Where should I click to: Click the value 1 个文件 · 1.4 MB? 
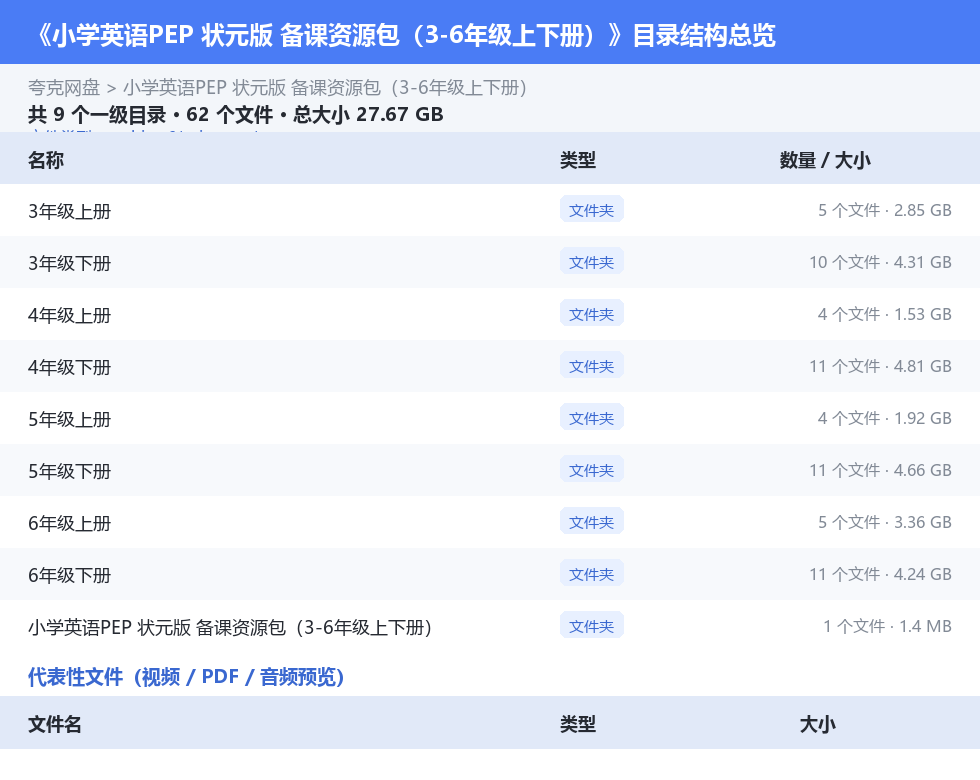887,625
